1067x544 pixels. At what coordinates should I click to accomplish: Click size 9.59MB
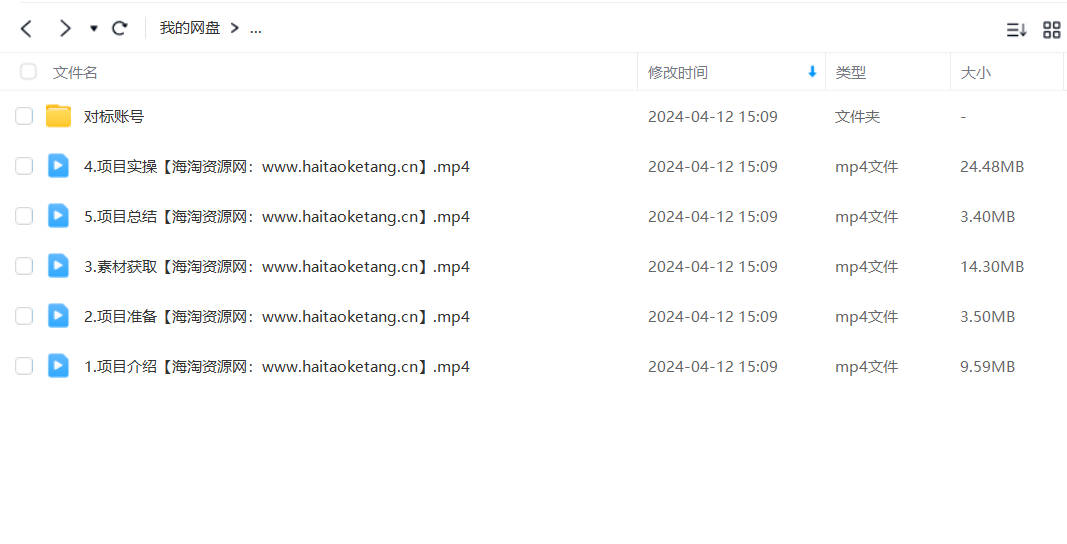pyautogui.click(x=987, y=367)
